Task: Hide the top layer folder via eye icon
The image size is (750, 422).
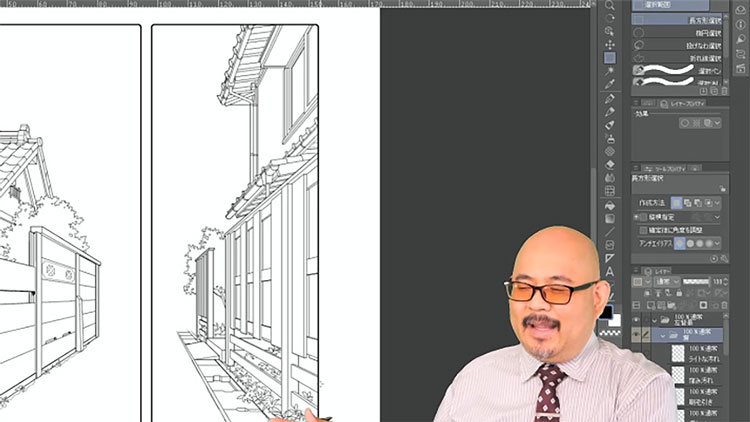Action: pos(636,320)
